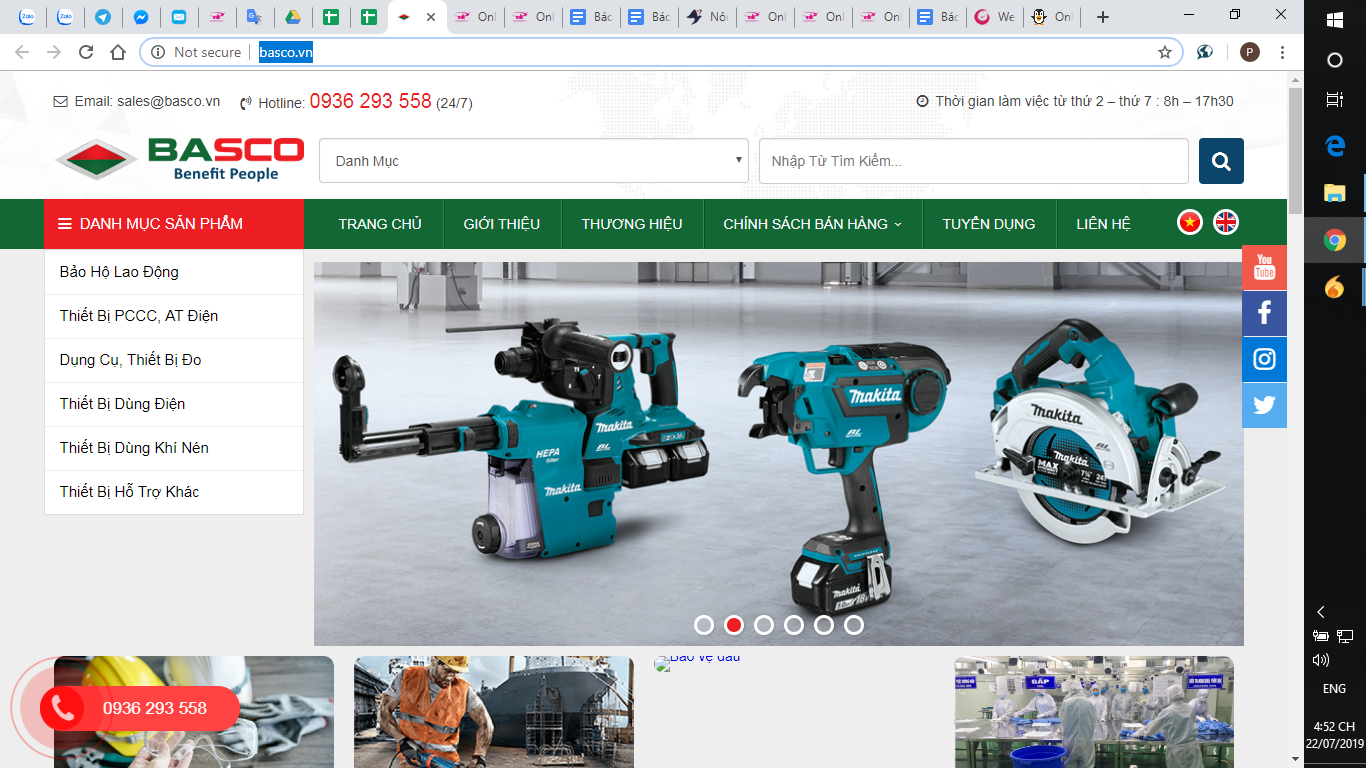Select third slider pagination dot
The width and height of the screenshot is (1366, 768).
tap(764, 625)
